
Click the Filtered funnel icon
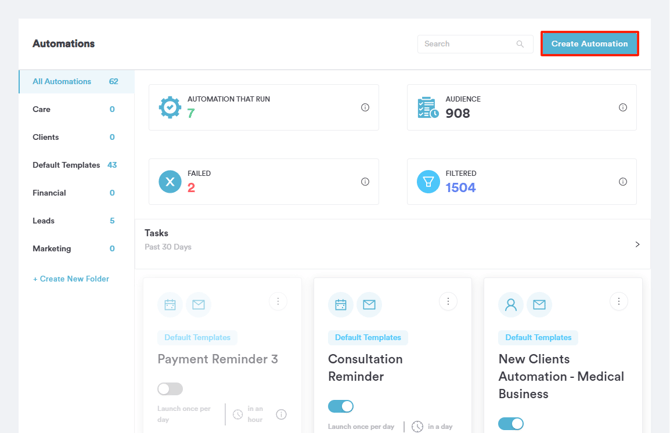tap(428, 182)
